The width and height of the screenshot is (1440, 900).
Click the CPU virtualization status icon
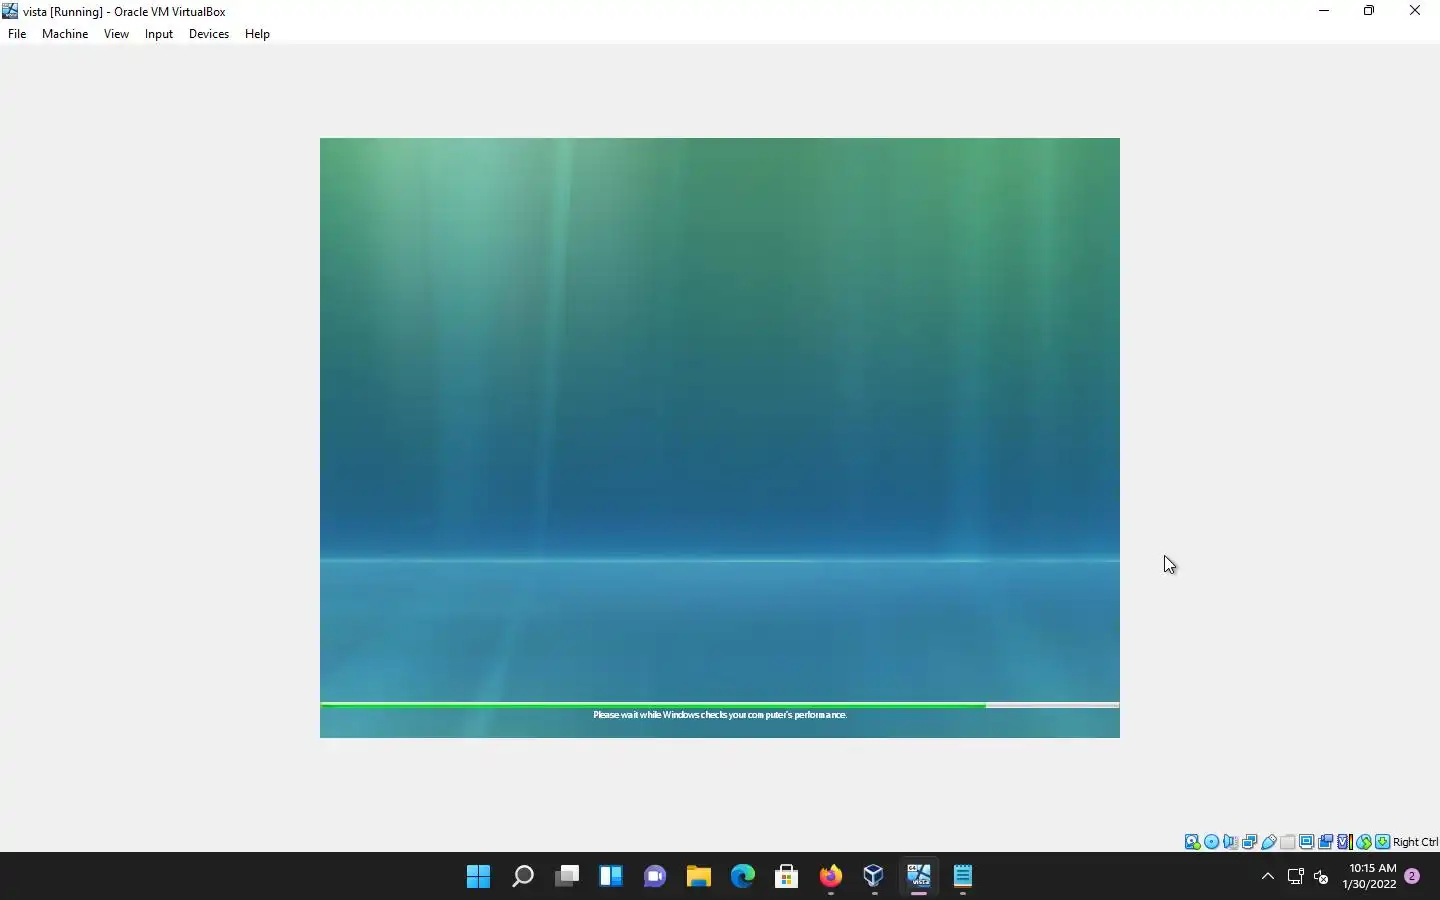point(1344,842)
